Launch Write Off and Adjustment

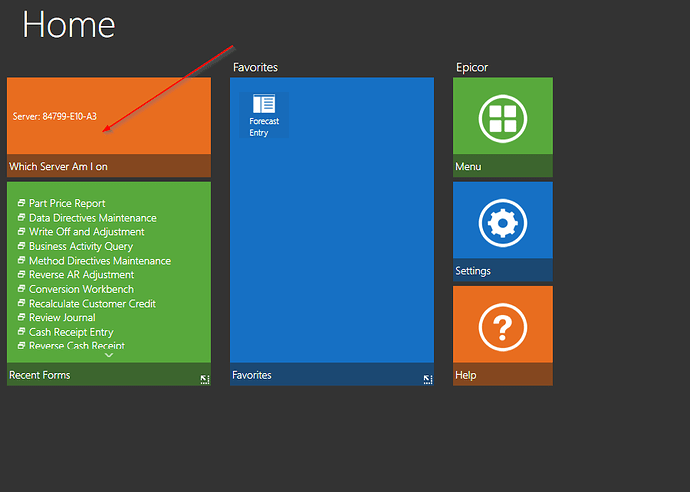pyautogui.click(x=87, y=232)
